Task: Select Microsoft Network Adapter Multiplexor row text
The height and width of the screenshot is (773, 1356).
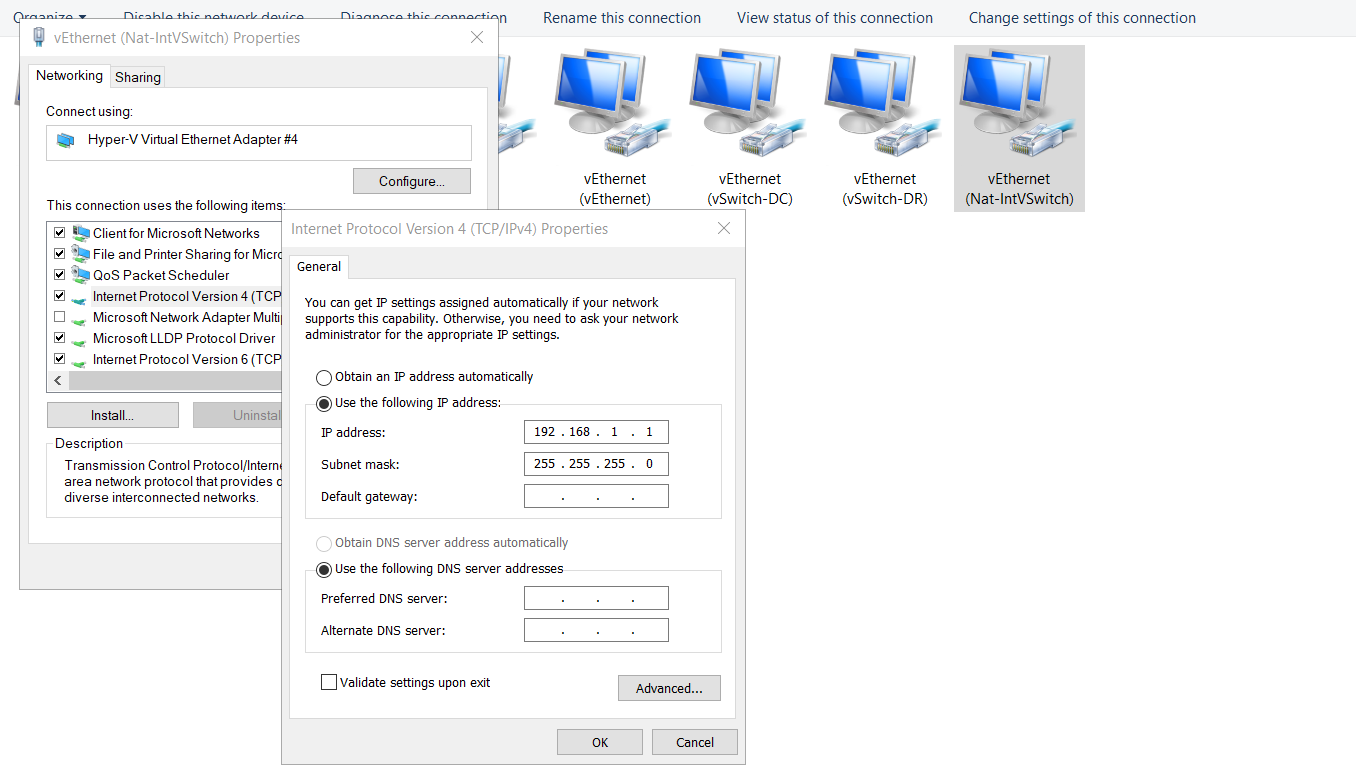Action: click(187, 317)
